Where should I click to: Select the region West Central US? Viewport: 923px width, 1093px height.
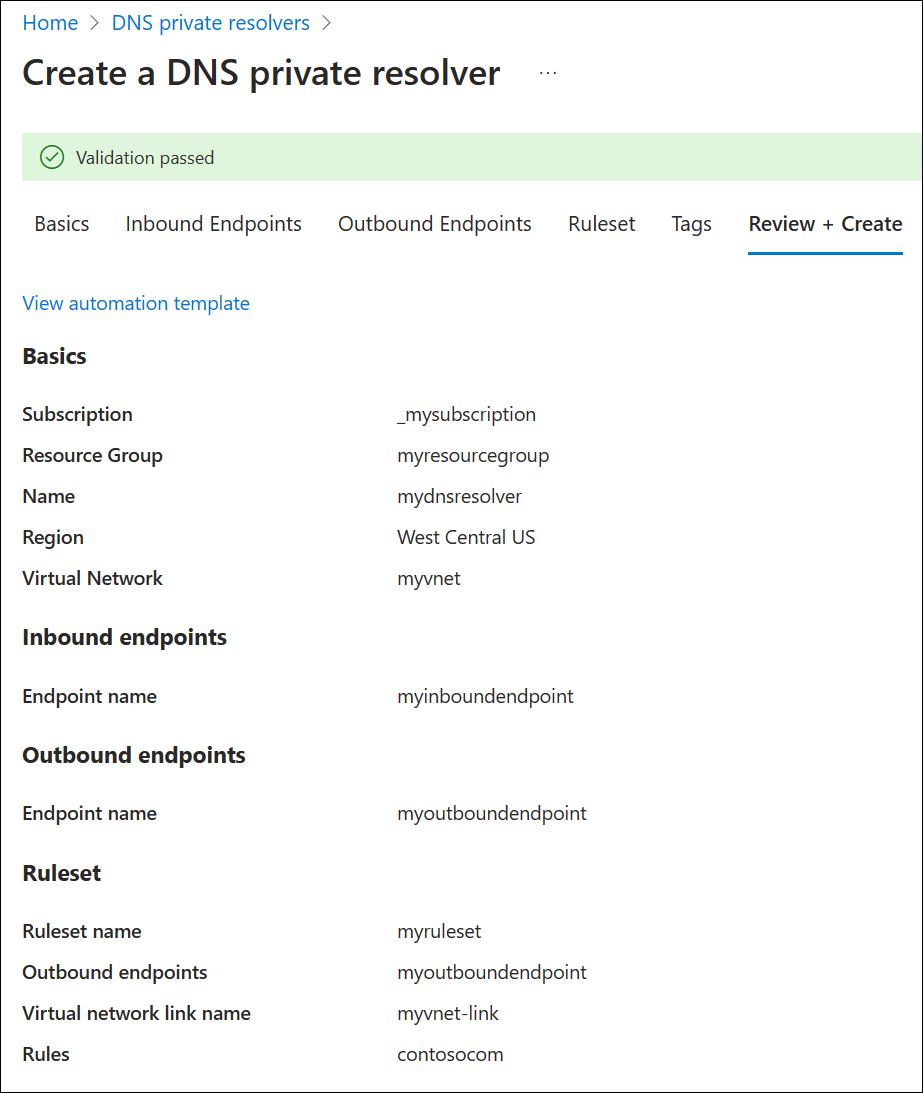coord(466,537)
